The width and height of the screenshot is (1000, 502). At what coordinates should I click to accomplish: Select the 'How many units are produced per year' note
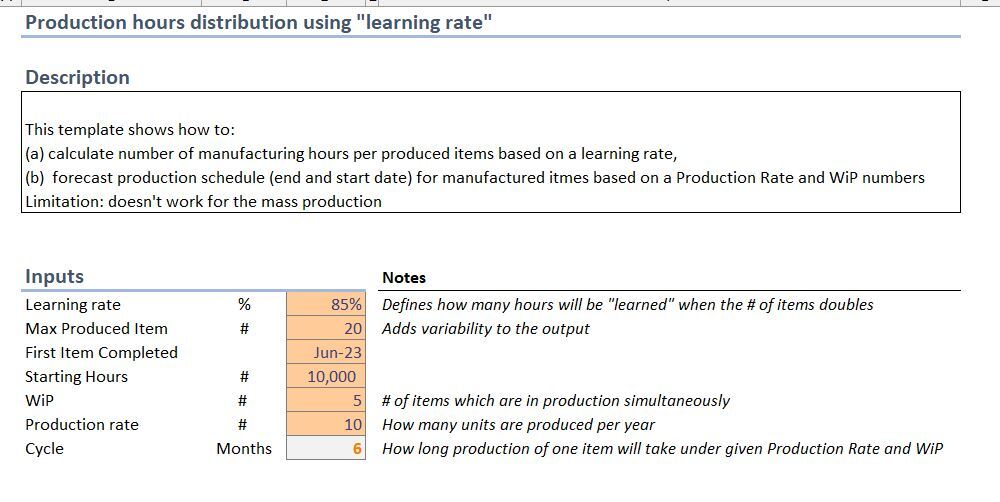[518, 424]
